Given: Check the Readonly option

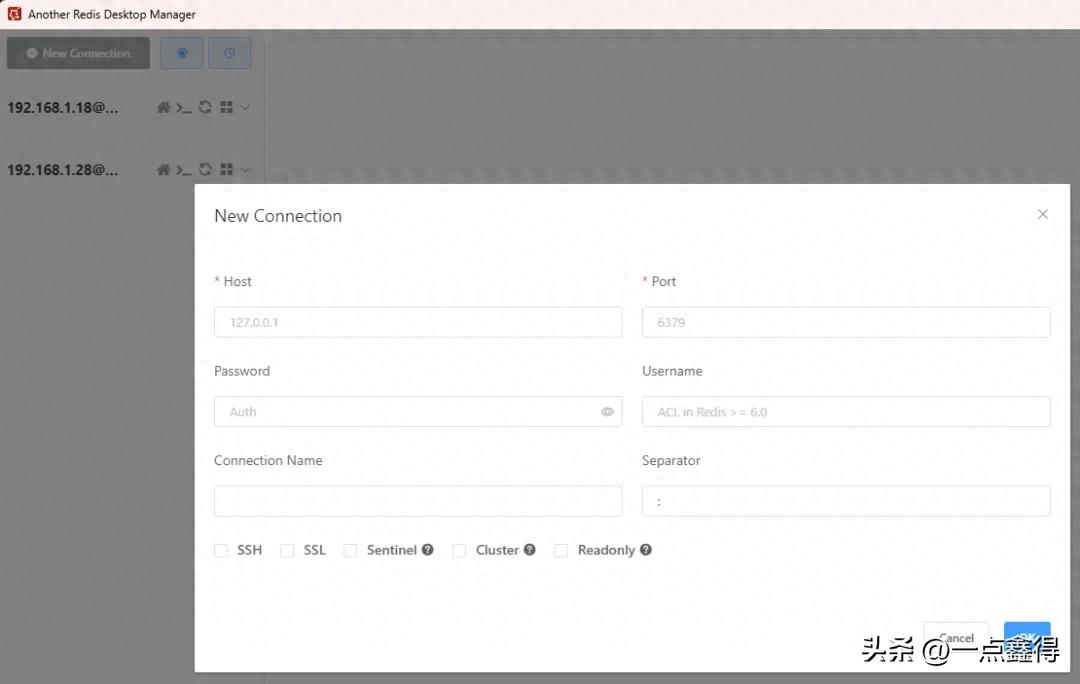Looking at the screenshot, I should [x=561, y=550].
